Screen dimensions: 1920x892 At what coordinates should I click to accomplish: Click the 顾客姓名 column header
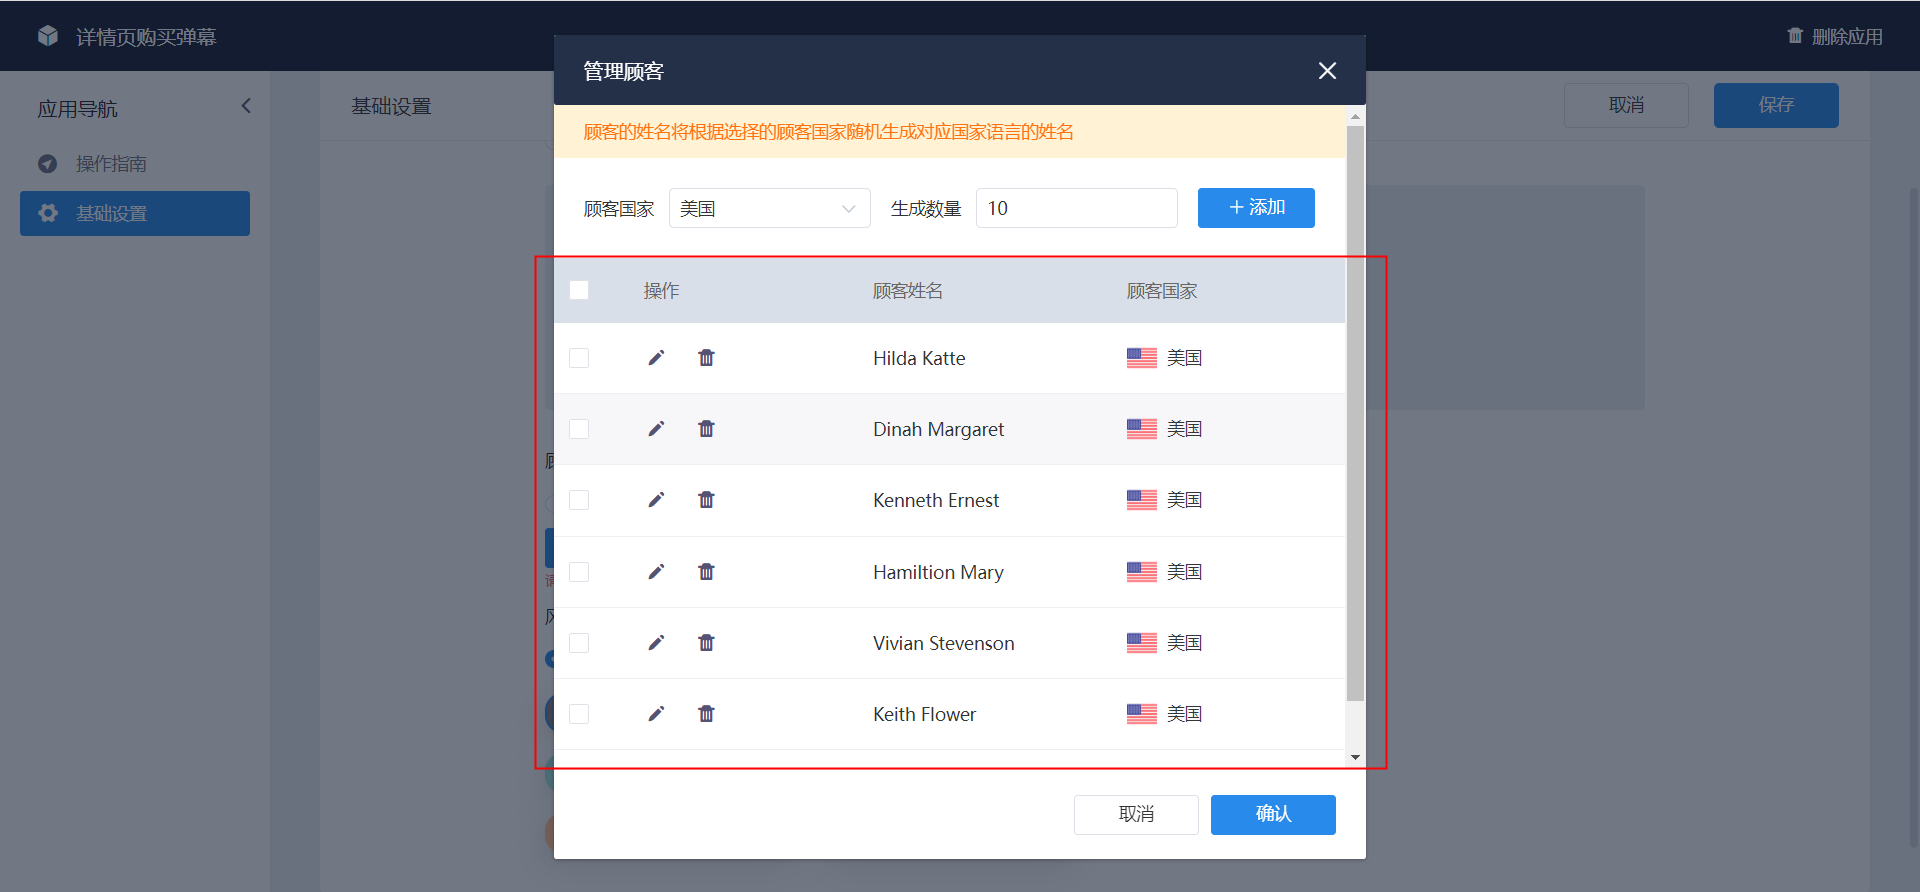[x=908, y=291]
